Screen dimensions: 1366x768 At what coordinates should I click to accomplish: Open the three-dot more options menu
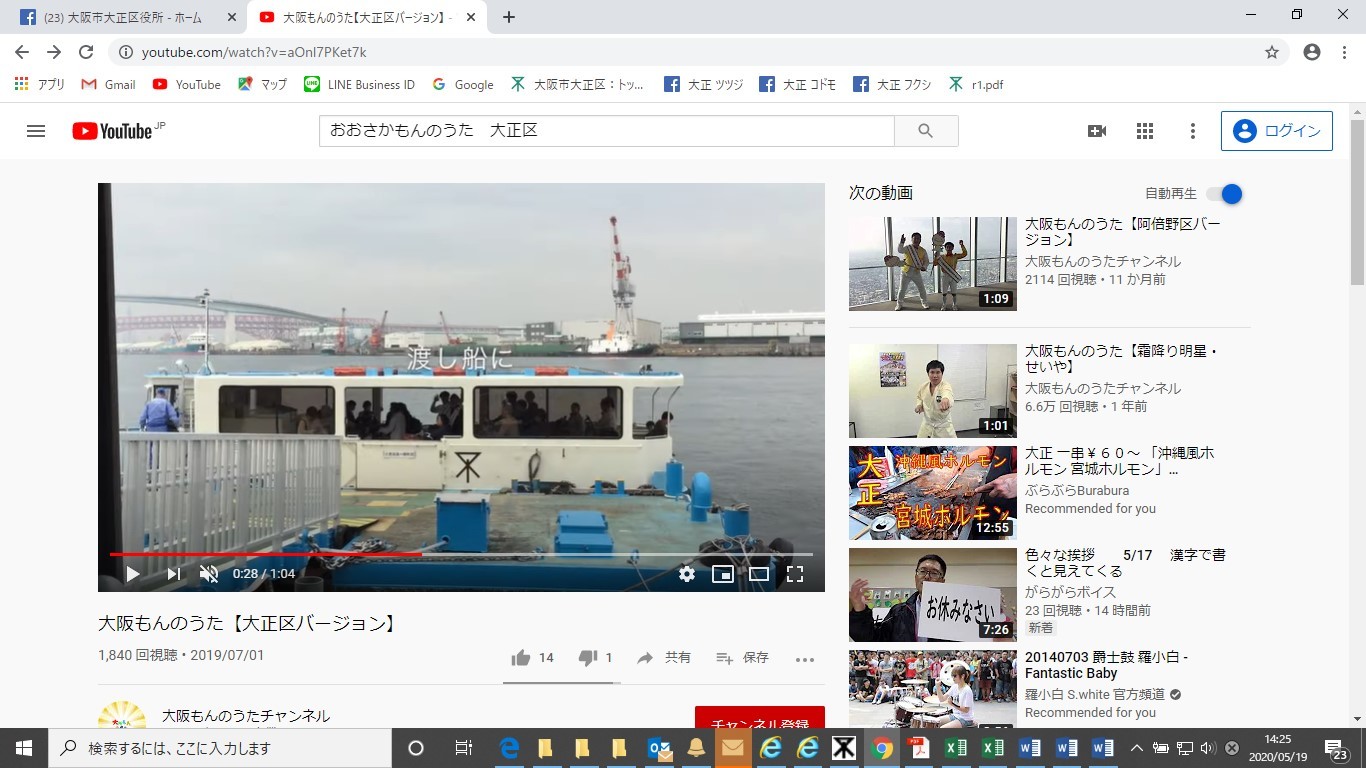1192,131
